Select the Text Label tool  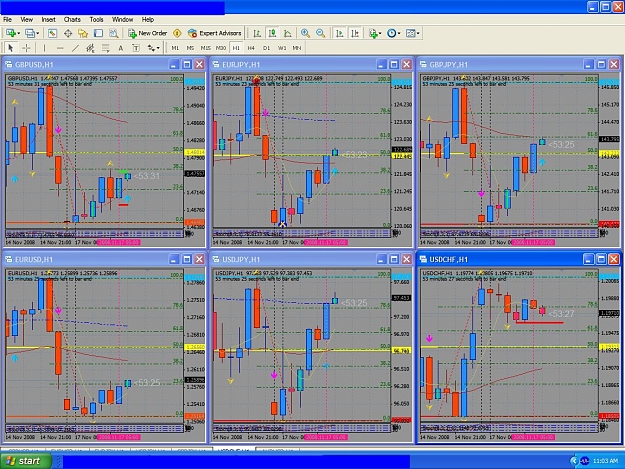tap(136, 48)
